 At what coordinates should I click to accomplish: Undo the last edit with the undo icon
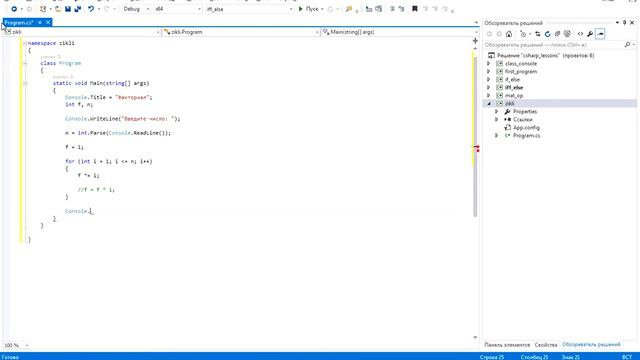point(91,9)
